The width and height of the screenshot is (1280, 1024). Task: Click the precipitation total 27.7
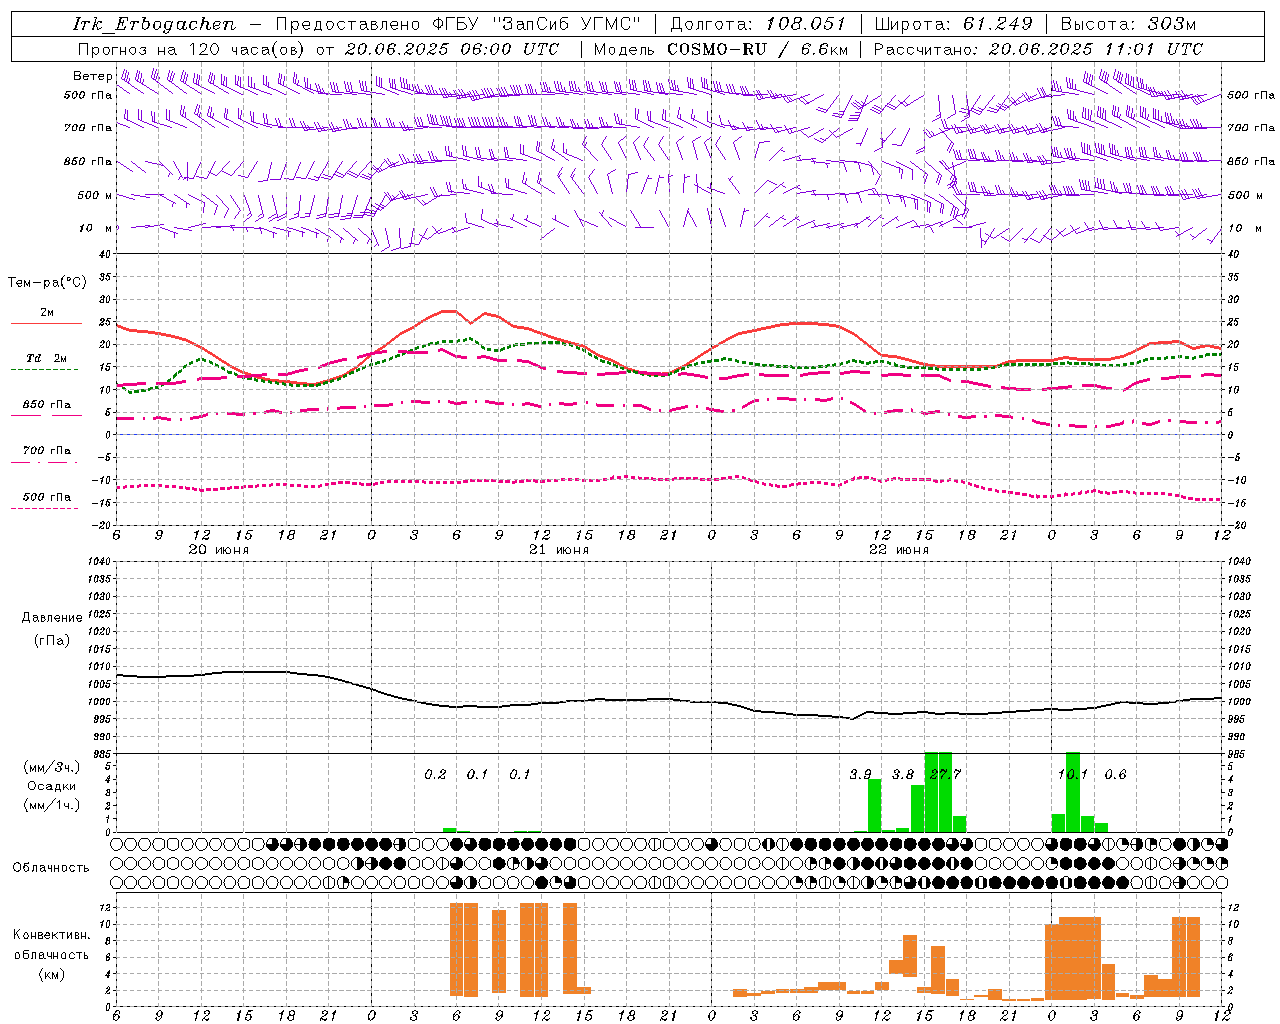coord(945,775)
